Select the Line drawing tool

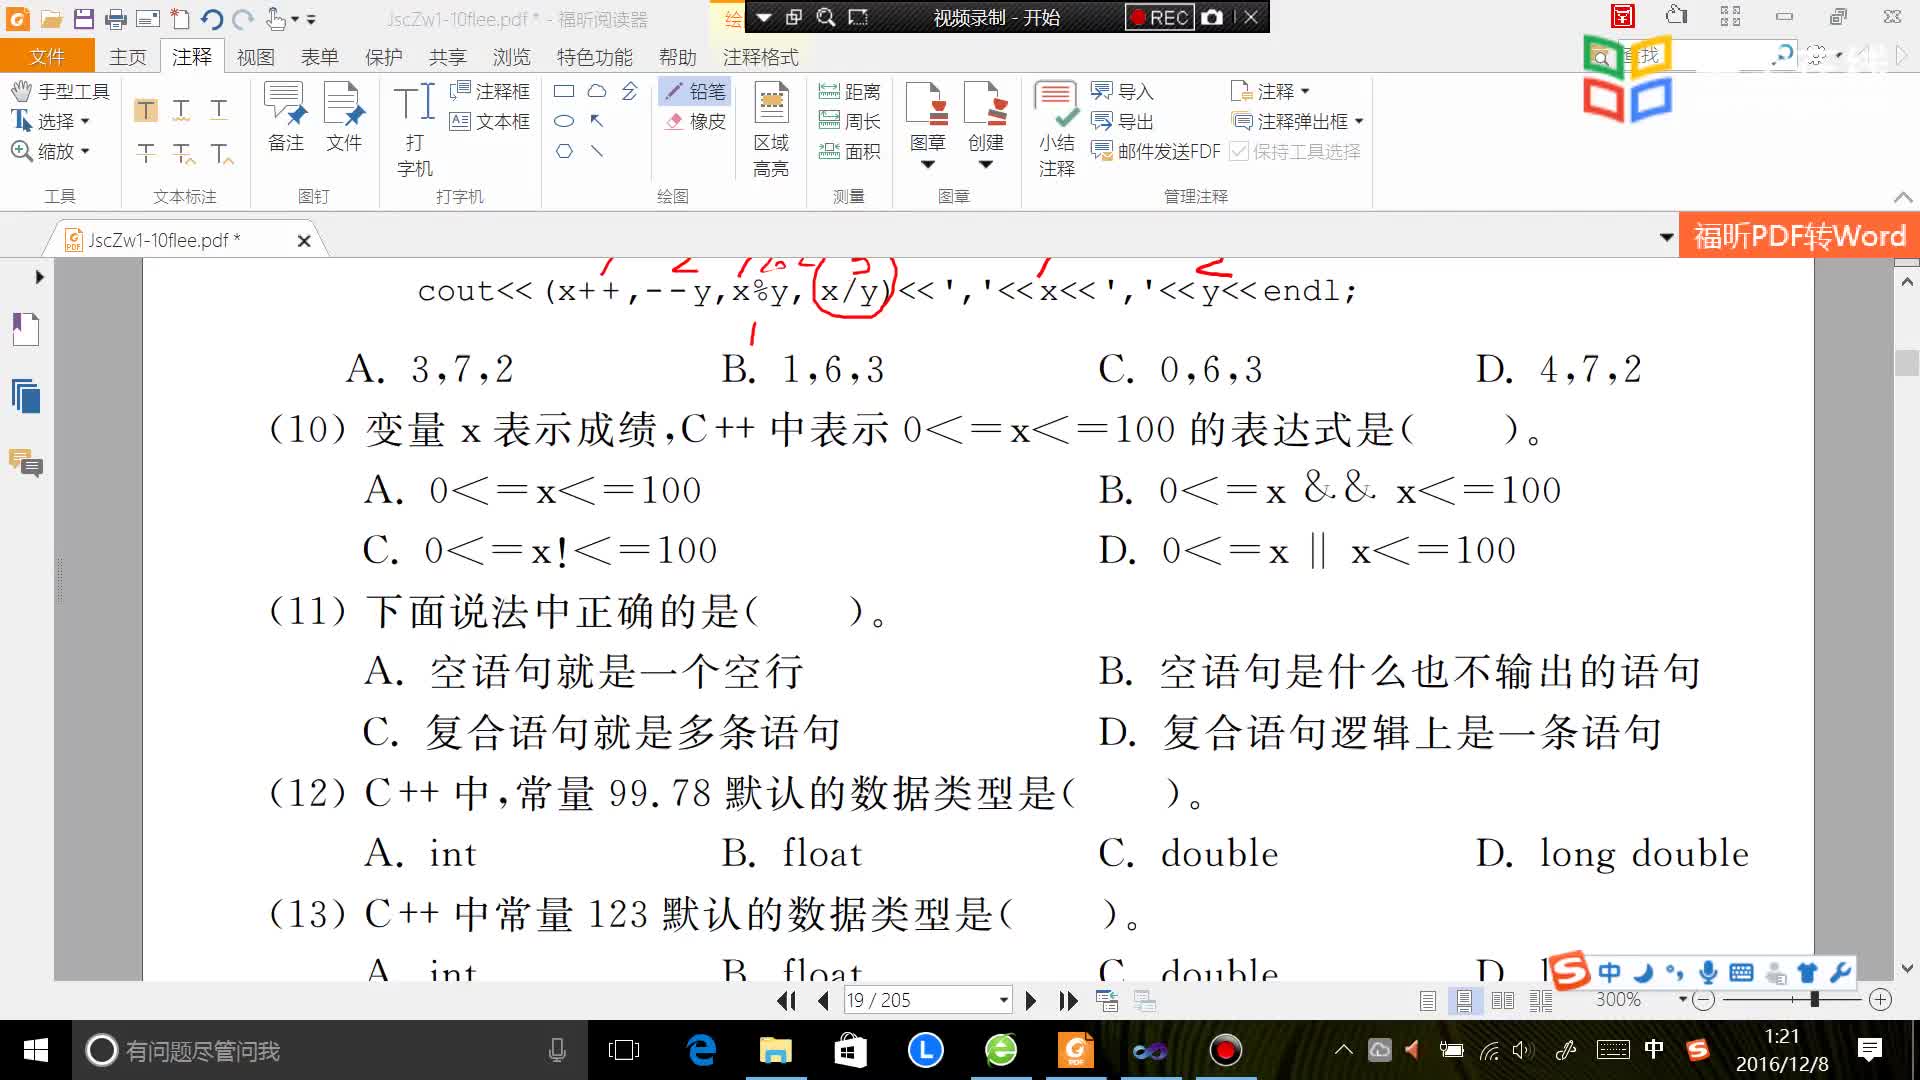(x=597, y=151)
